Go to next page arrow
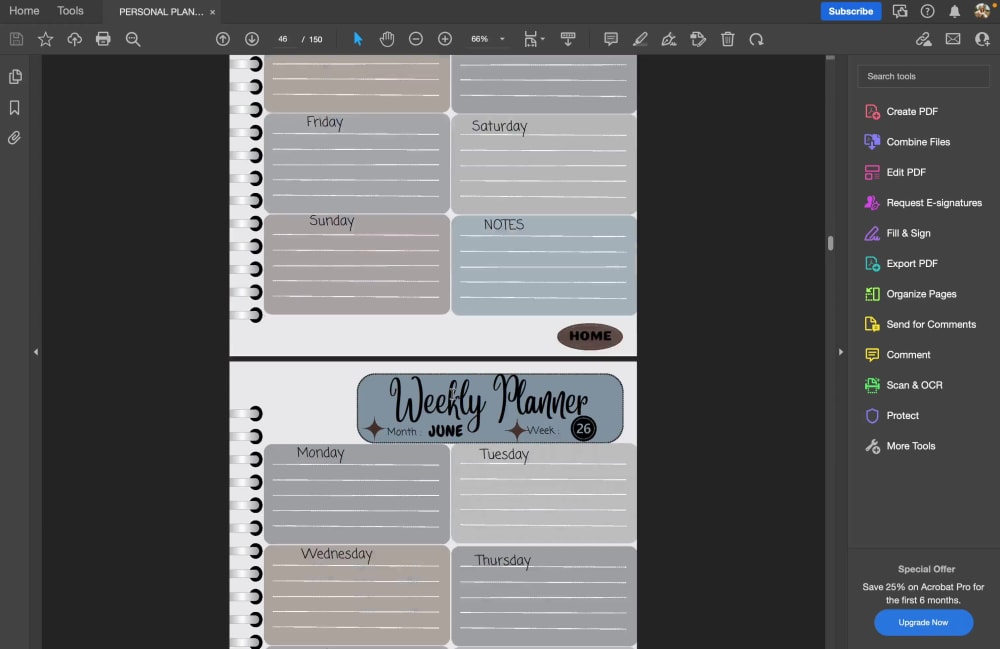Screen dimensions: 1000x649 (x=252, y=40)
